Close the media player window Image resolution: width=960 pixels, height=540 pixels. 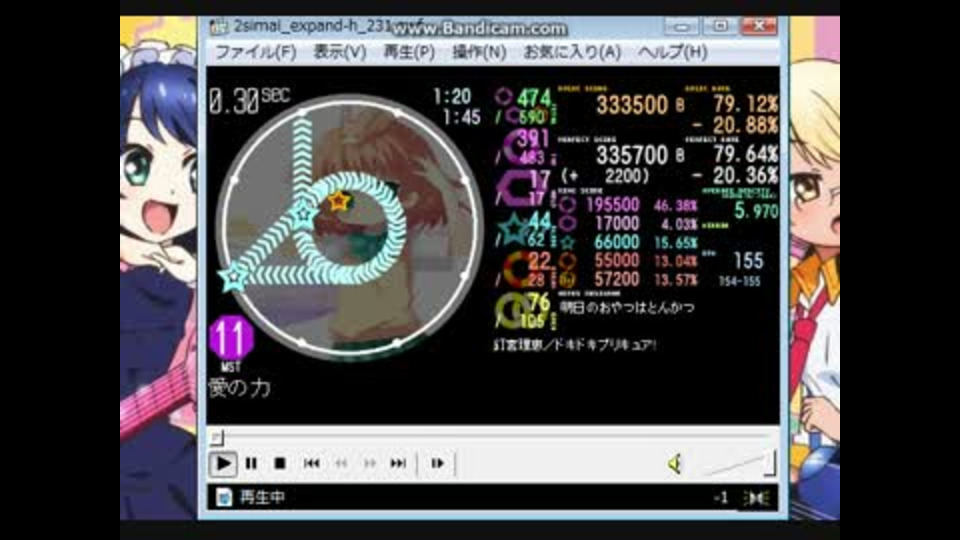[x=759, y=26]
